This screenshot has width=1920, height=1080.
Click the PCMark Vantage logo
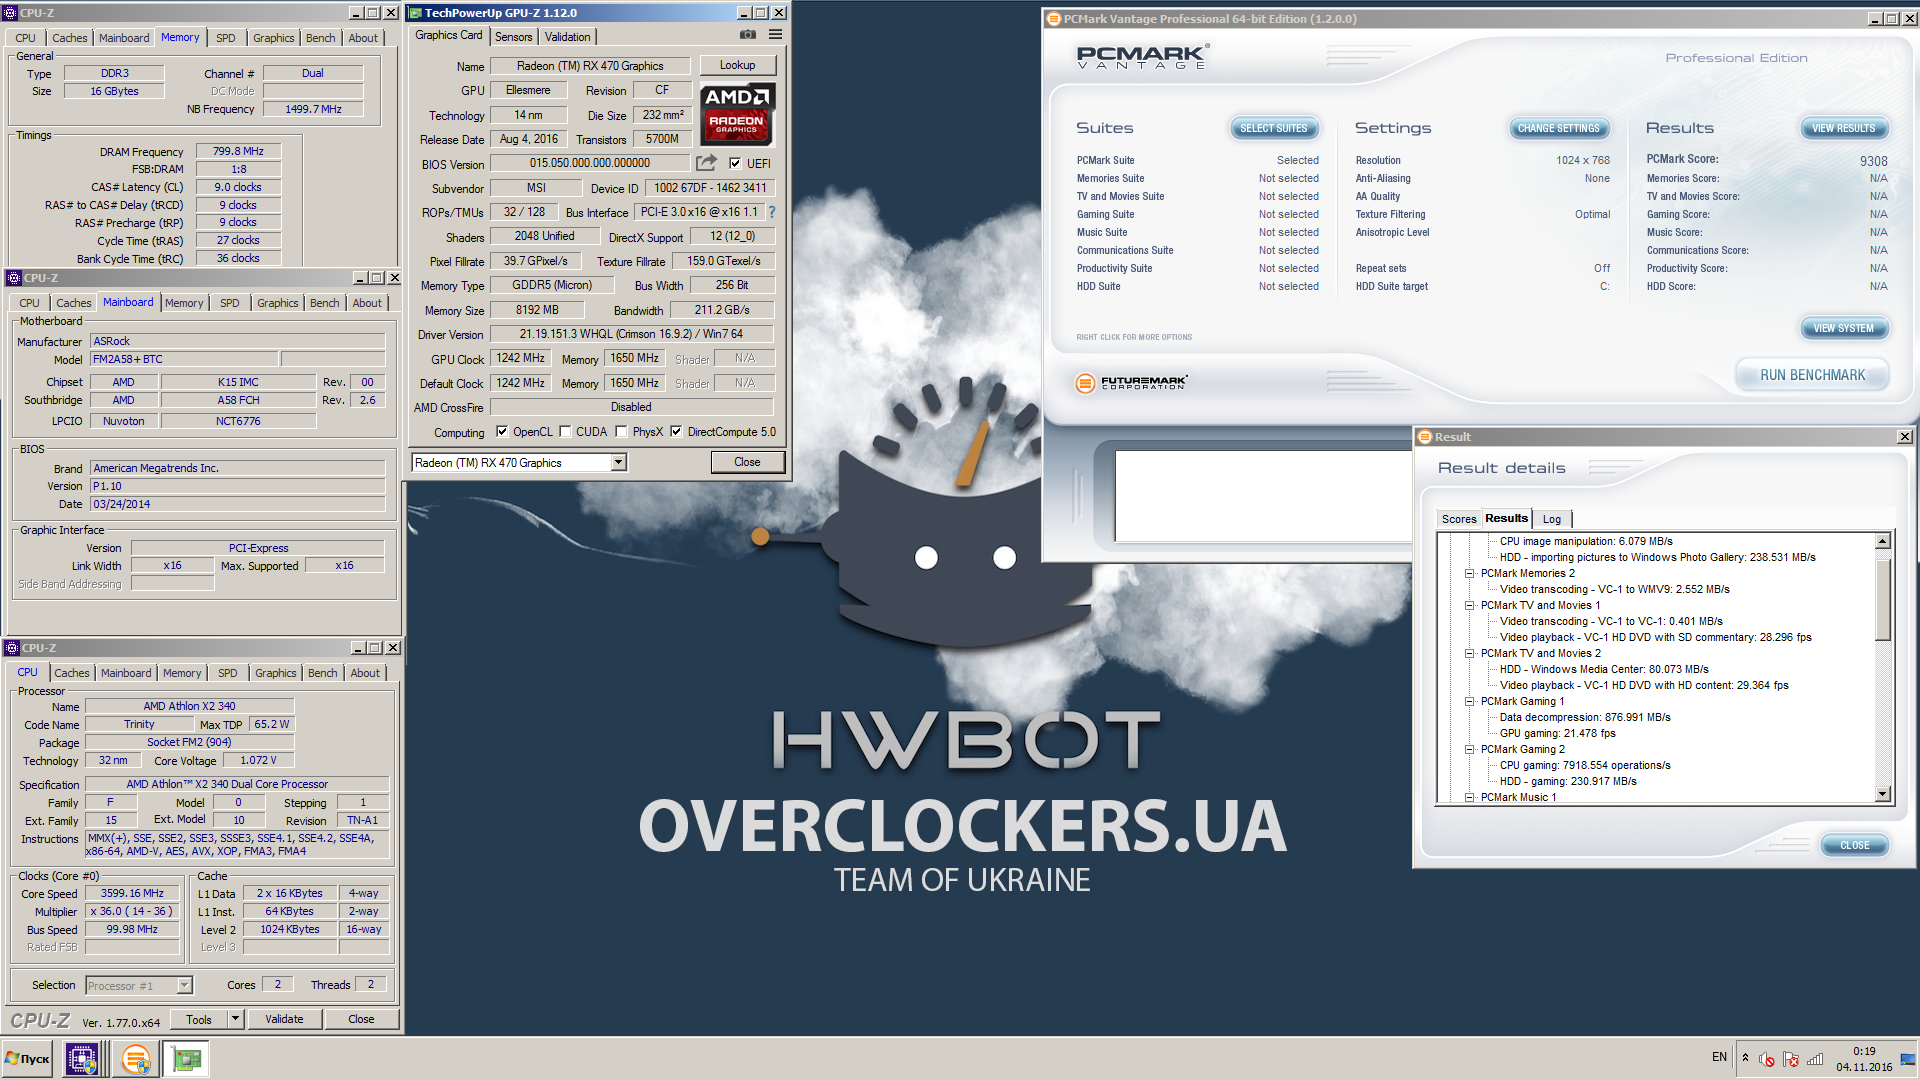point(1141,58)
